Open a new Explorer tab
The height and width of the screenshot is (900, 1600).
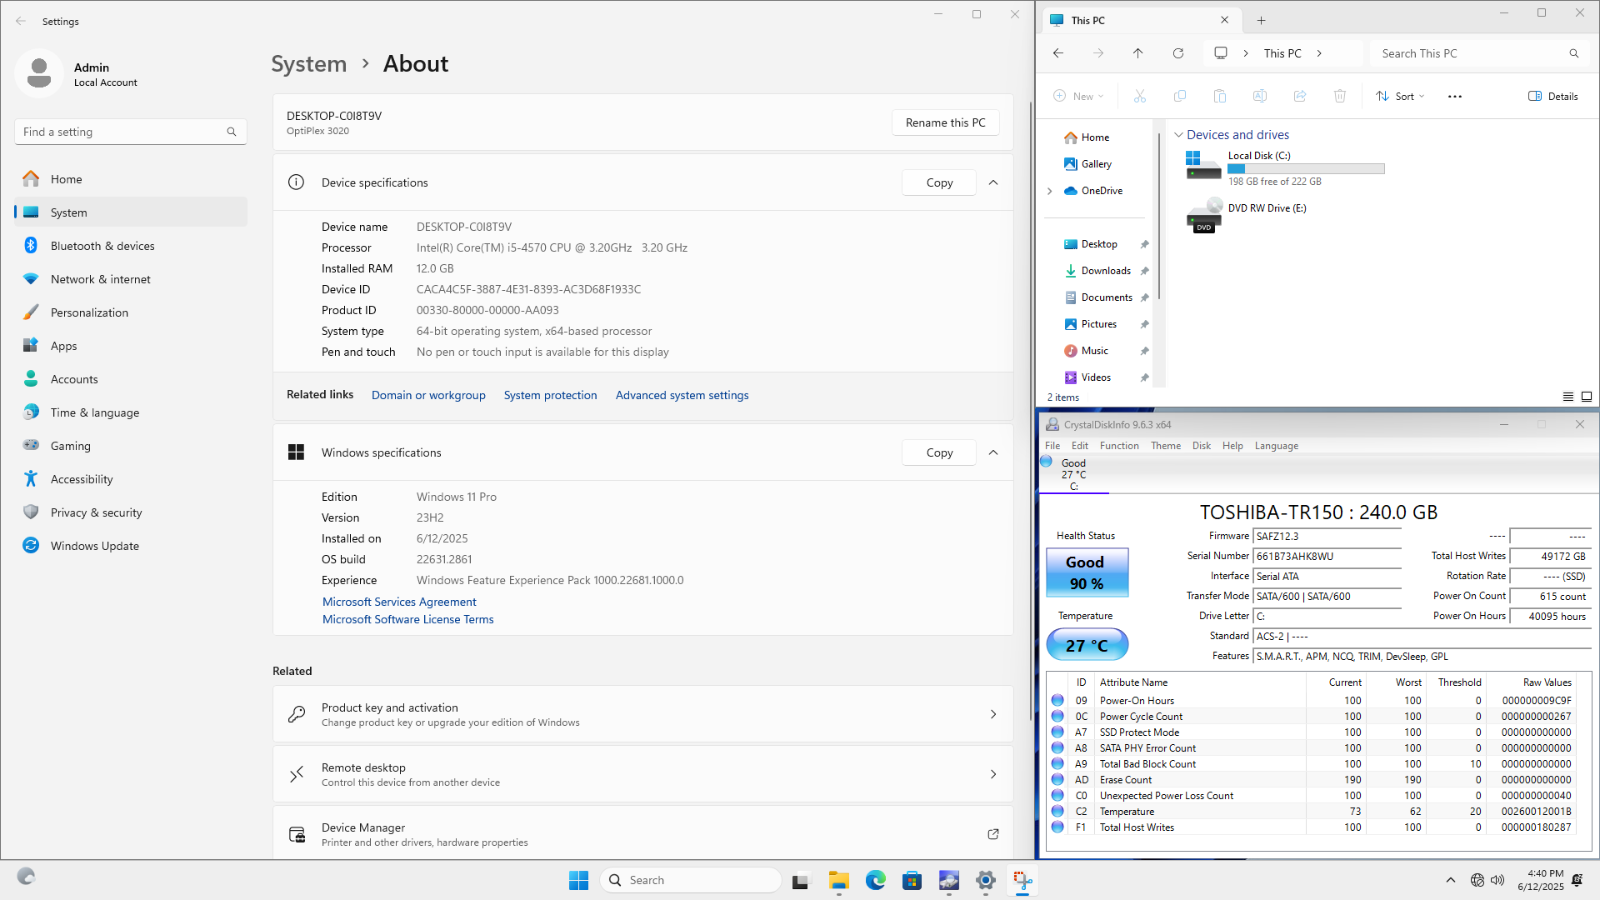(x=1261, y=20)
